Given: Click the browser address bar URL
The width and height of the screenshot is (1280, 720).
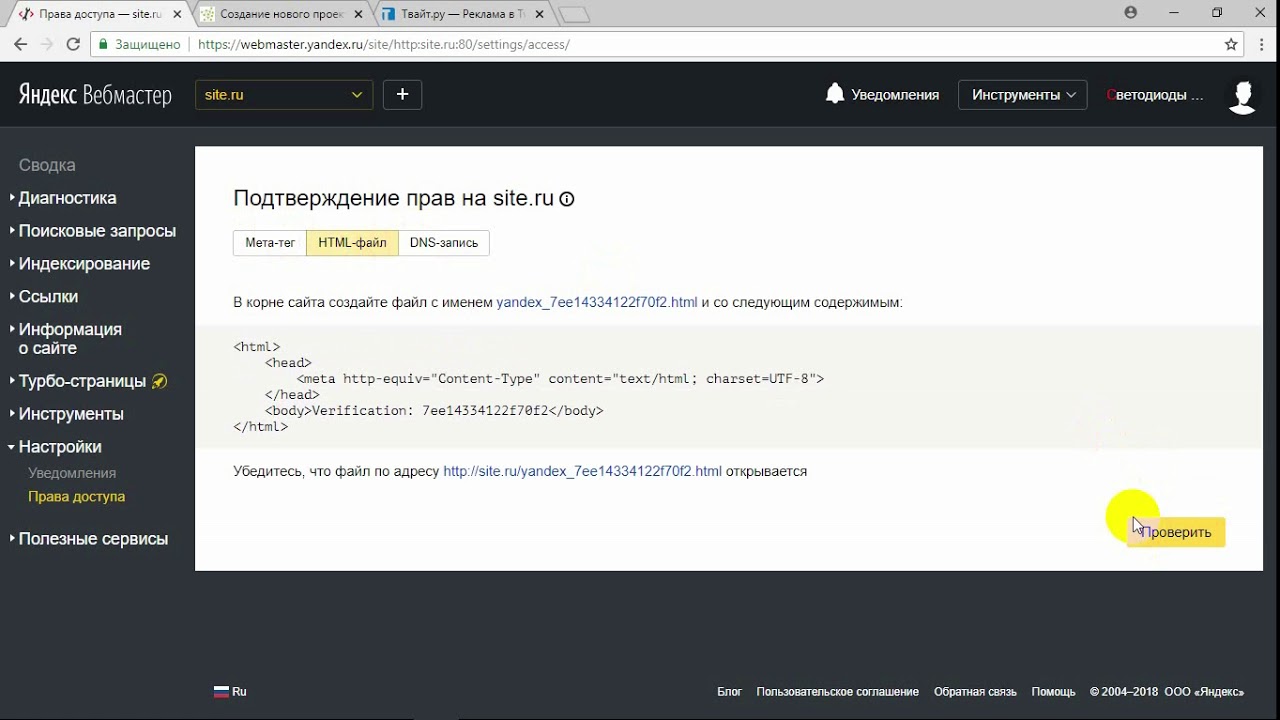Looking at the screenshot, I should point(384,44).
